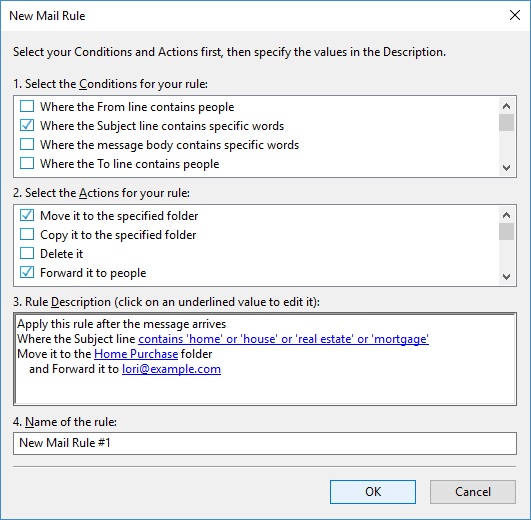Enable the 'Delete it' action

click(27, 253)
